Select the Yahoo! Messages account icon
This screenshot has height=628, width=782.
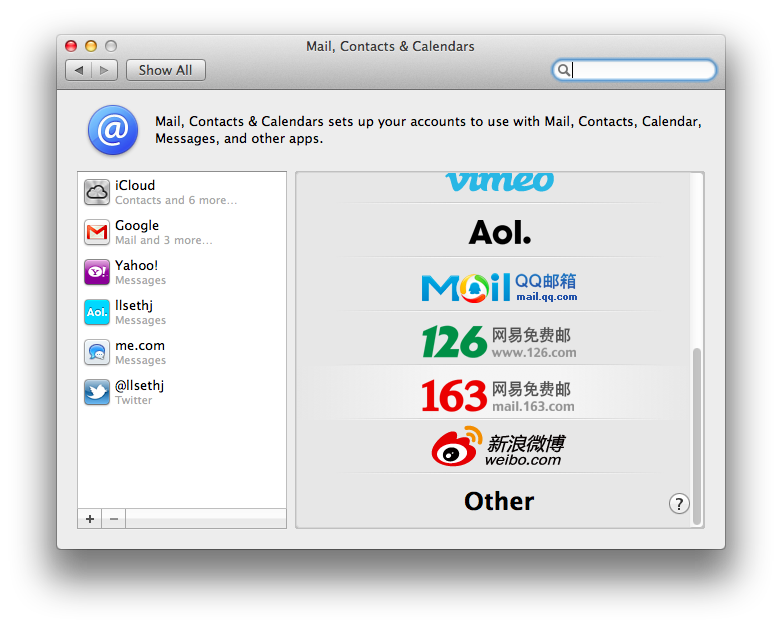[97, 272]
